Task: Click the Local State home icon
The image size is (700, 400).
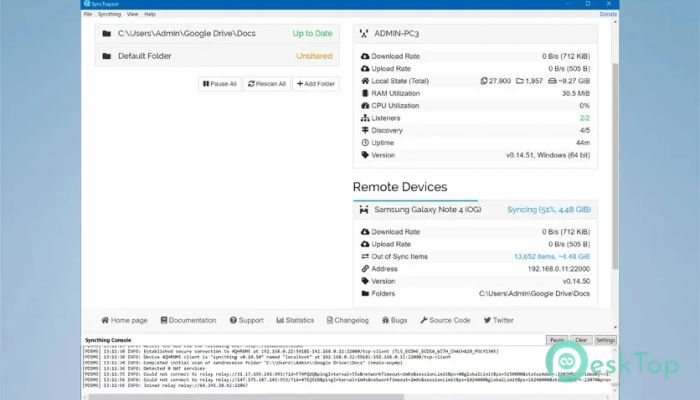Action: tap(365, 81)
